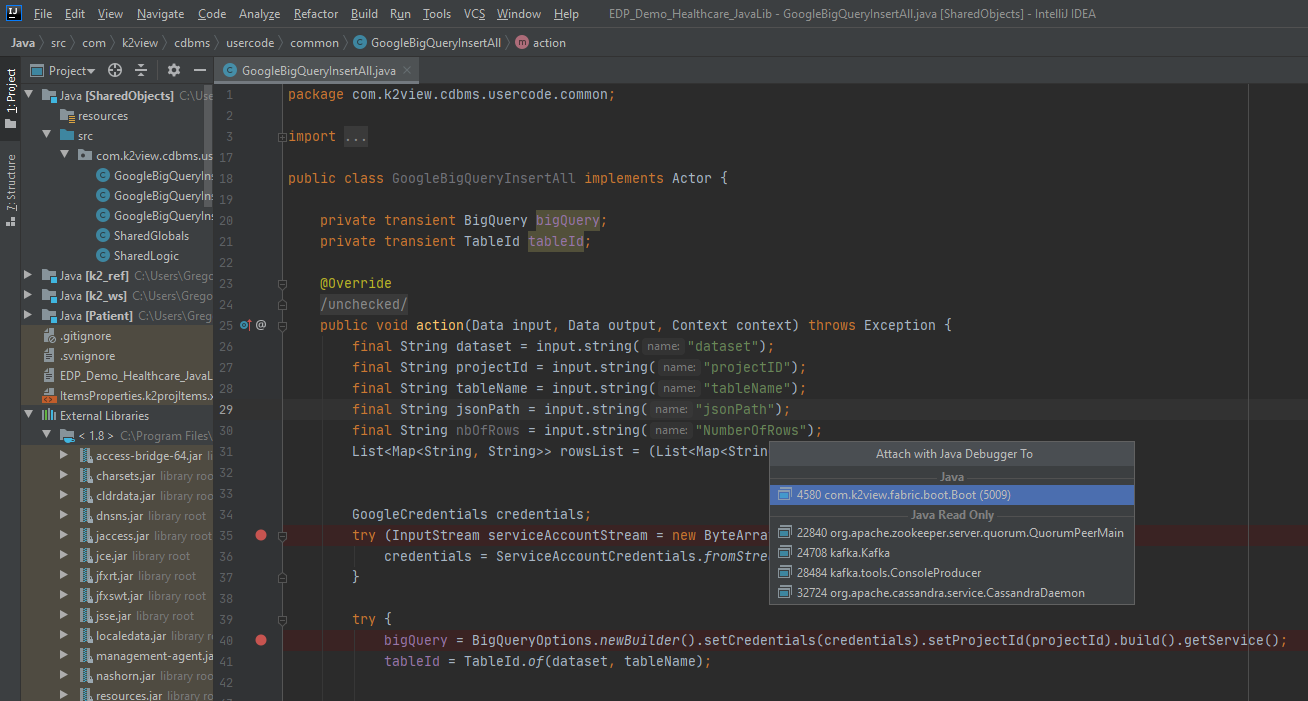Remove the breakpoint on line 35
This screenshot has height=701, width=1308.
[x=261, y=536]
